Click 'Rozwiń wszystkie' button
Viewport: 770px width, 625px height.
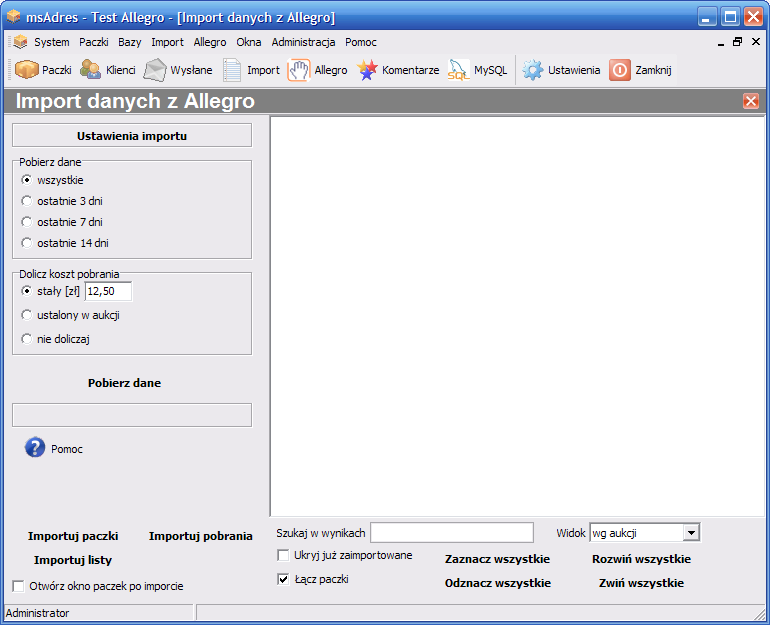641,559
